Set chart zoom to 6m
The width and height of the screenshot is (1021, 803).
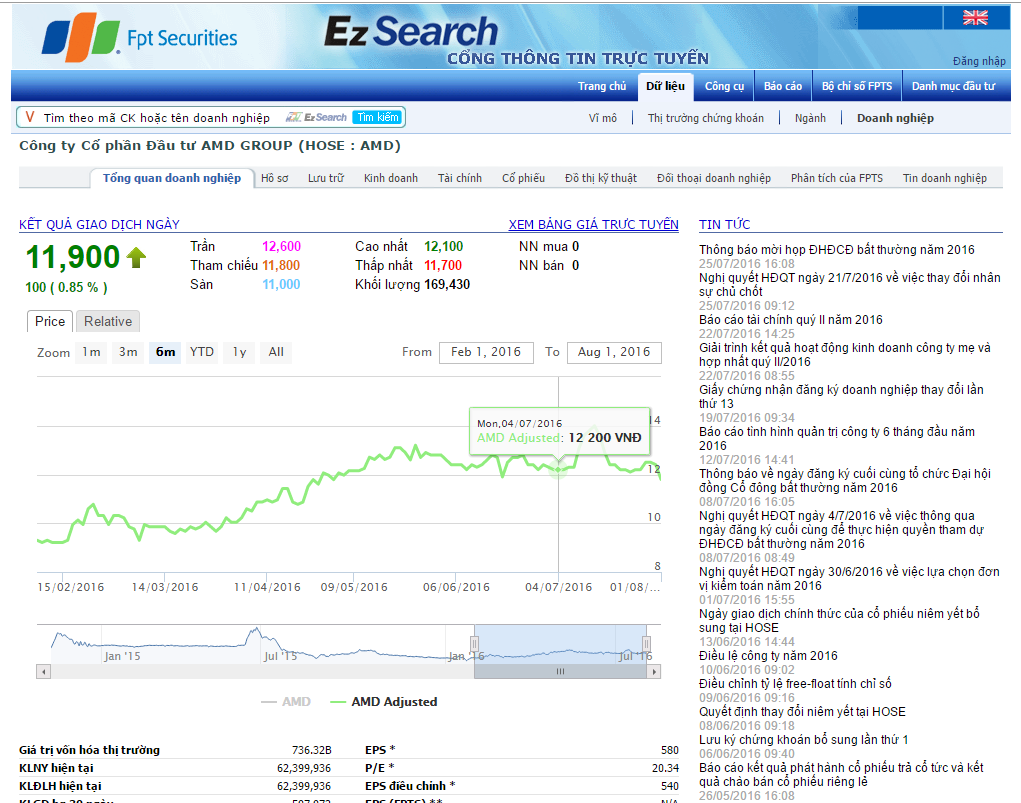[165, 352]
